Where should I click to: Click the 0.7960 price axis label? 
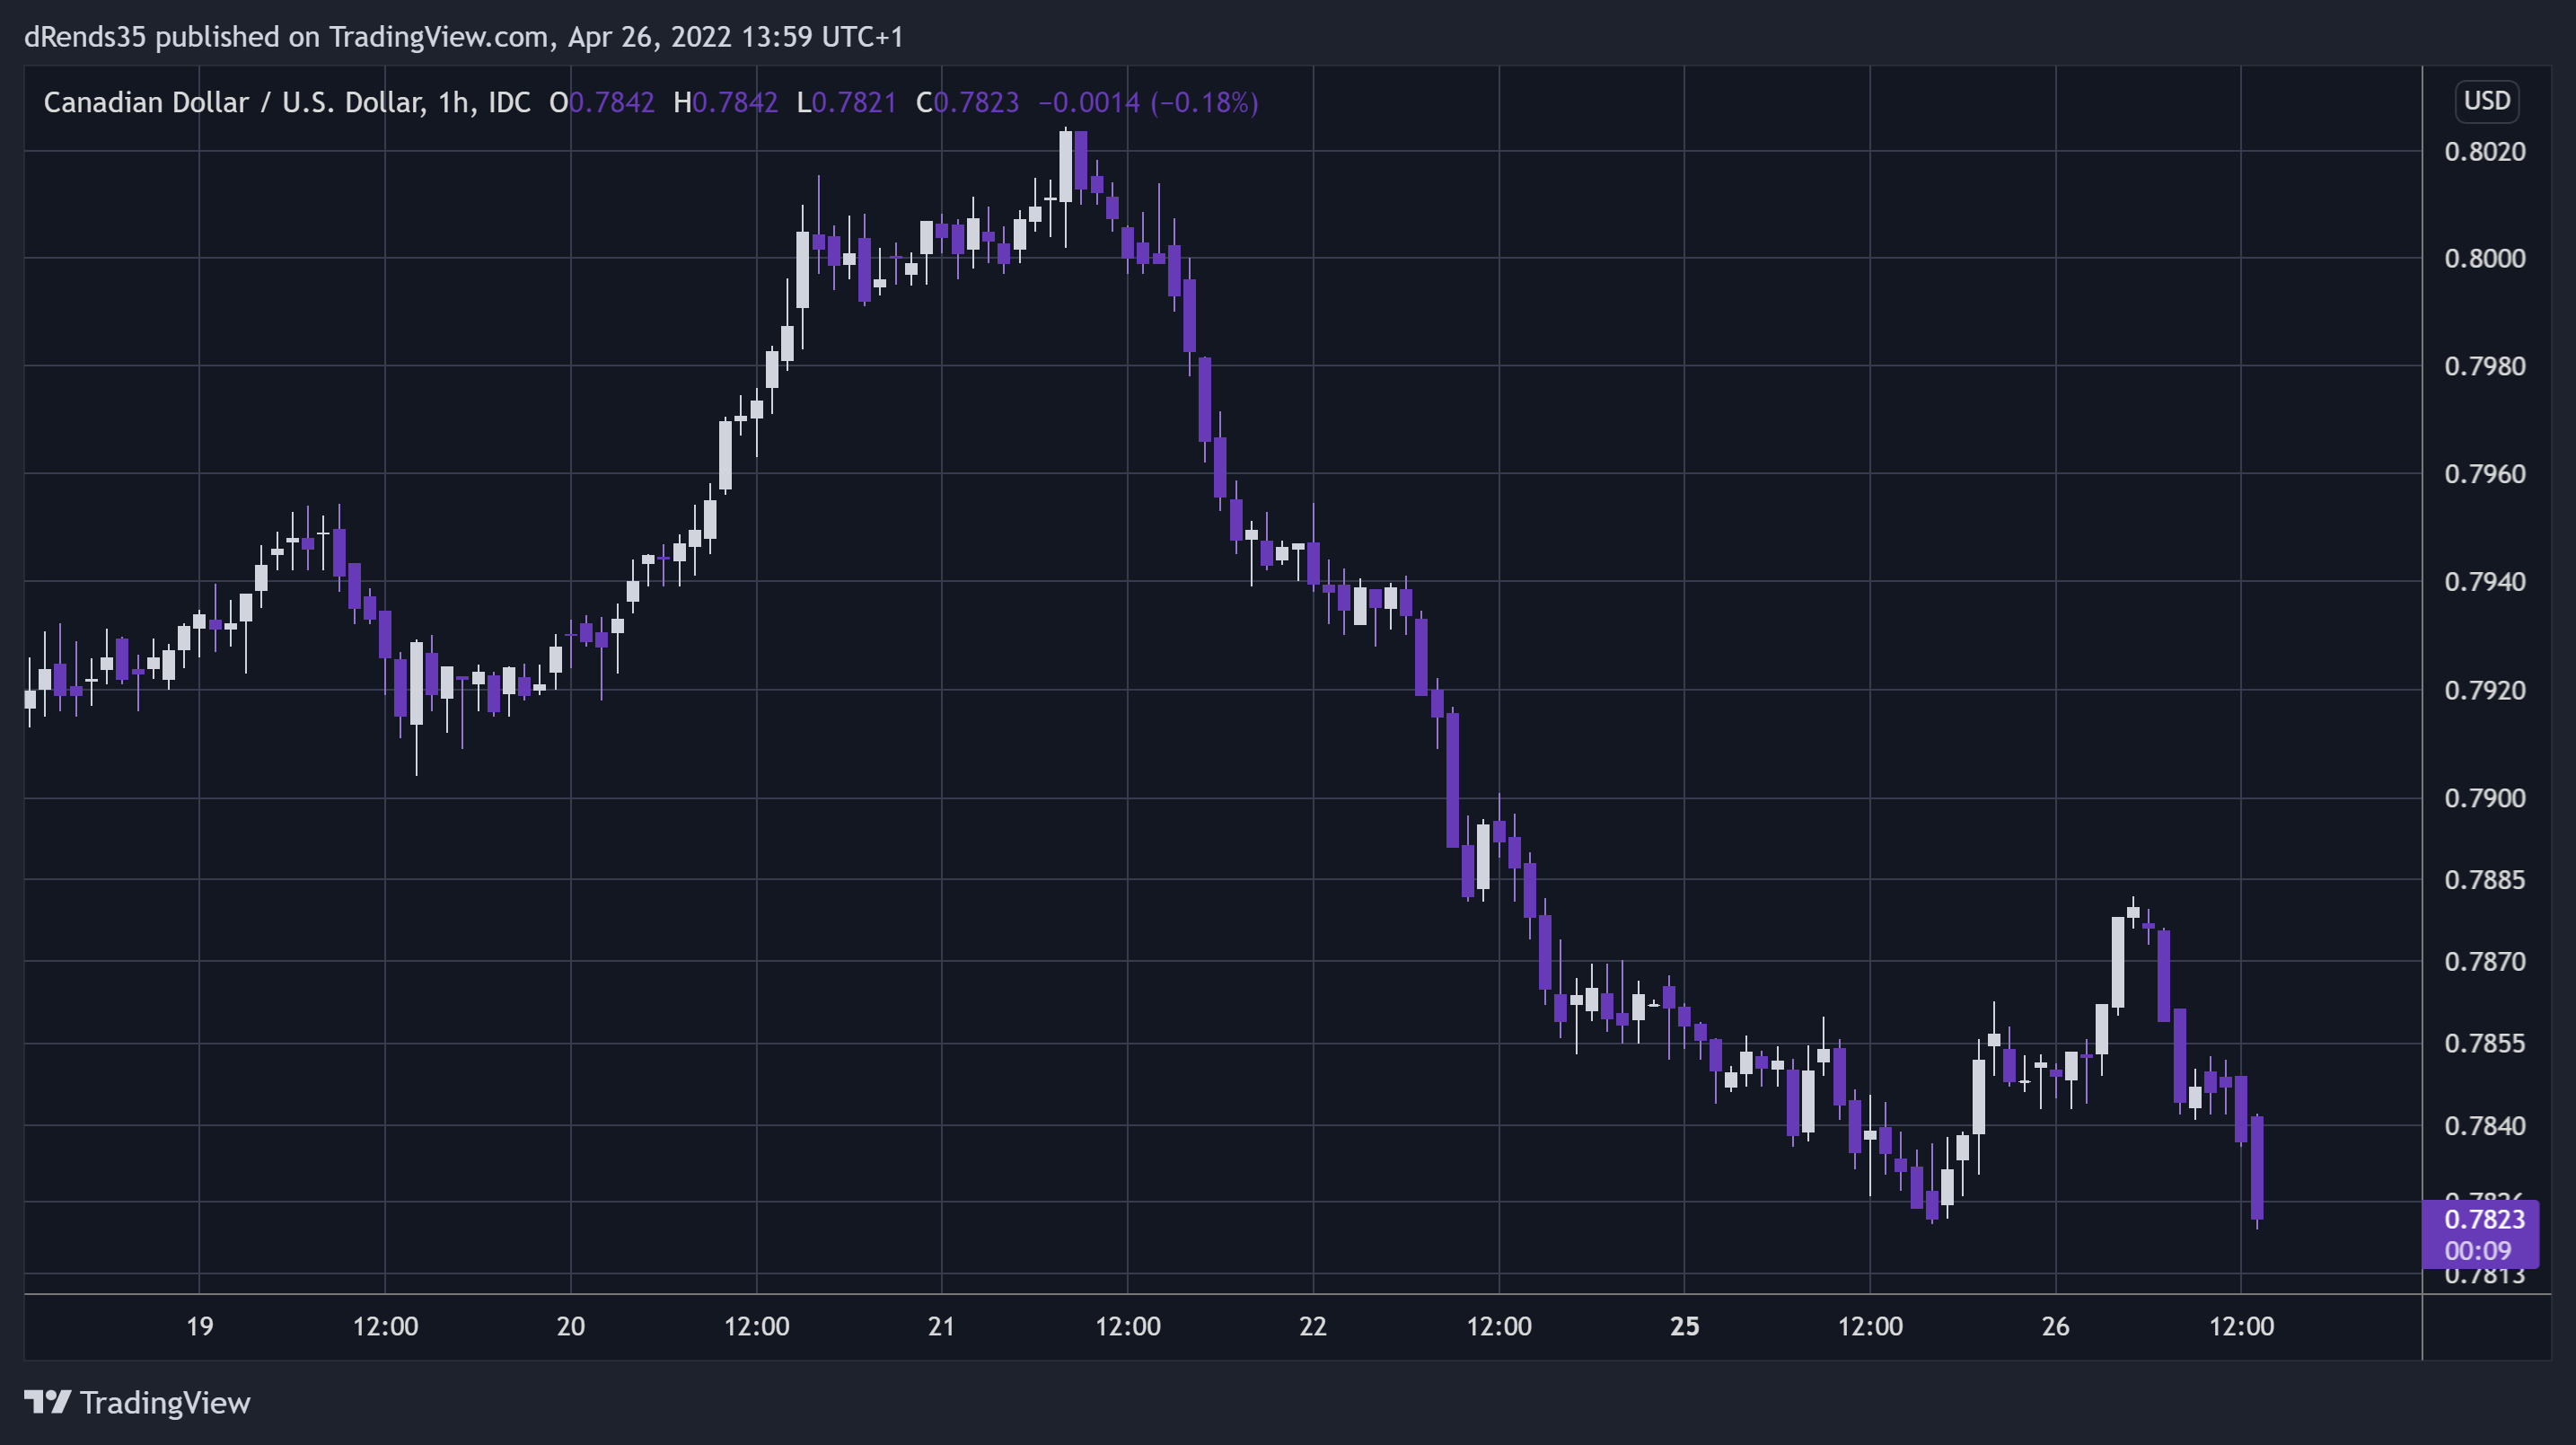(2484, 474)
